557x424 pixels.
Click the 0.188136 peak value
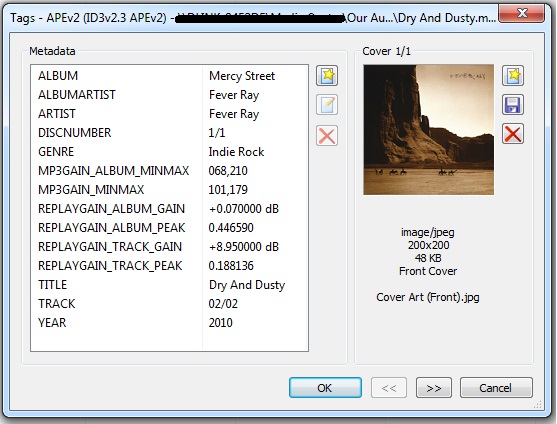pos(231,266)
